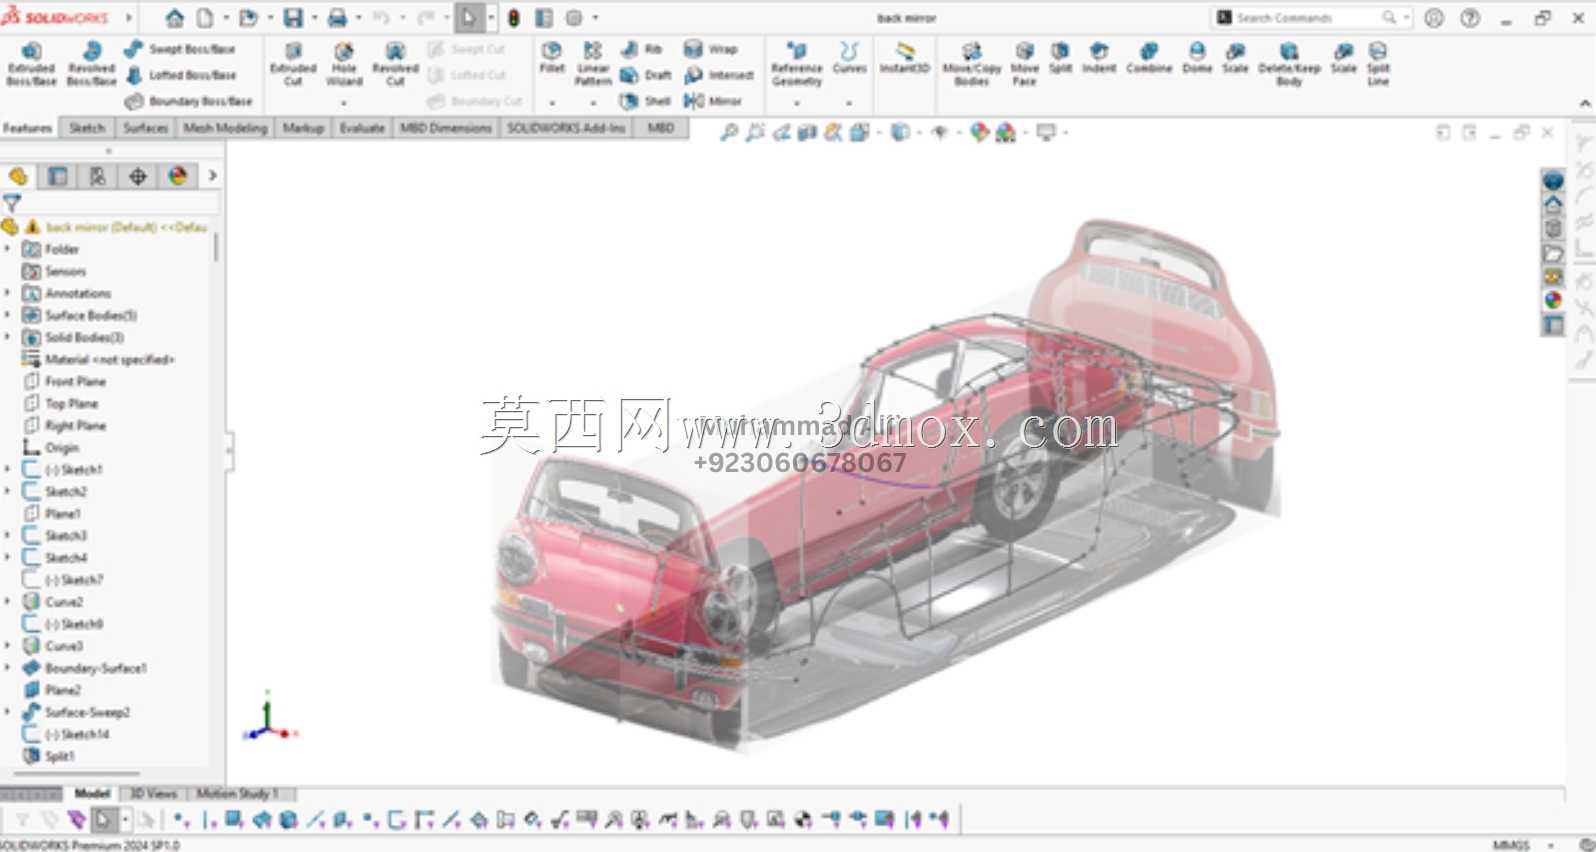This screenshot has height=852, width=1596.
Task: Open the Appearances color sphere in task pane
Action: coord(1553,299)
